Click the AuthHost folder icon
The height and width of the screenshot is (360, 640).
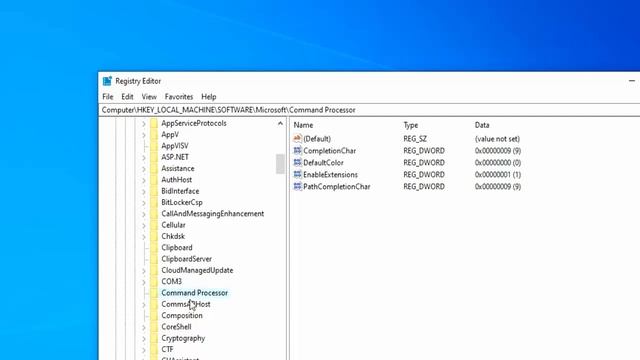pyautogui.click(x=154, y=180)
